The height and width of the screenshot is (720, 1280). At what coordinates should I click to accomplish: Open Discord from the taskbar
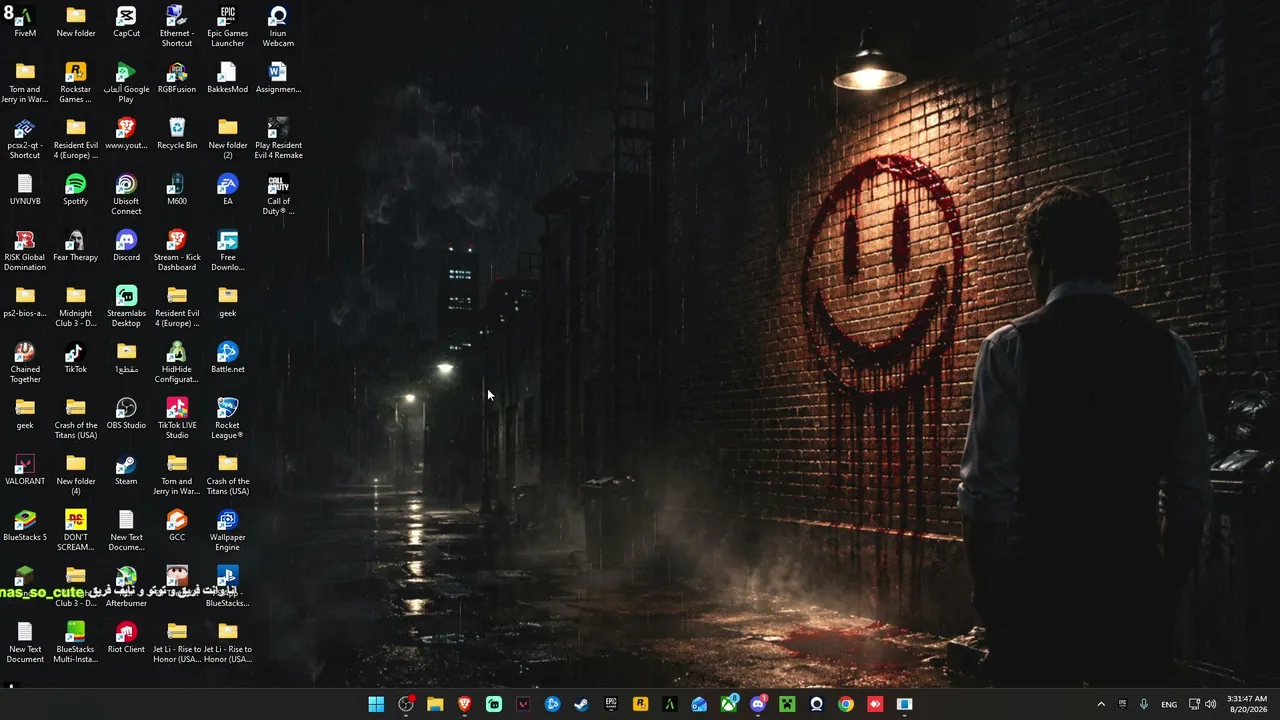(758, 704)
